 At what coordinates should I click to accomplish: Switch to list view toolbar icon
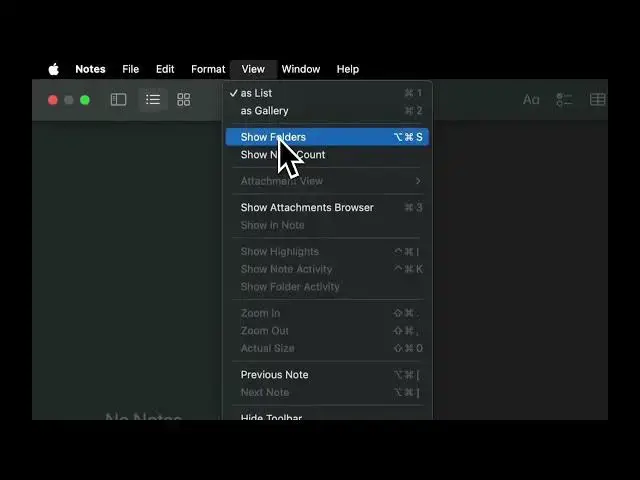coord(153,100)
